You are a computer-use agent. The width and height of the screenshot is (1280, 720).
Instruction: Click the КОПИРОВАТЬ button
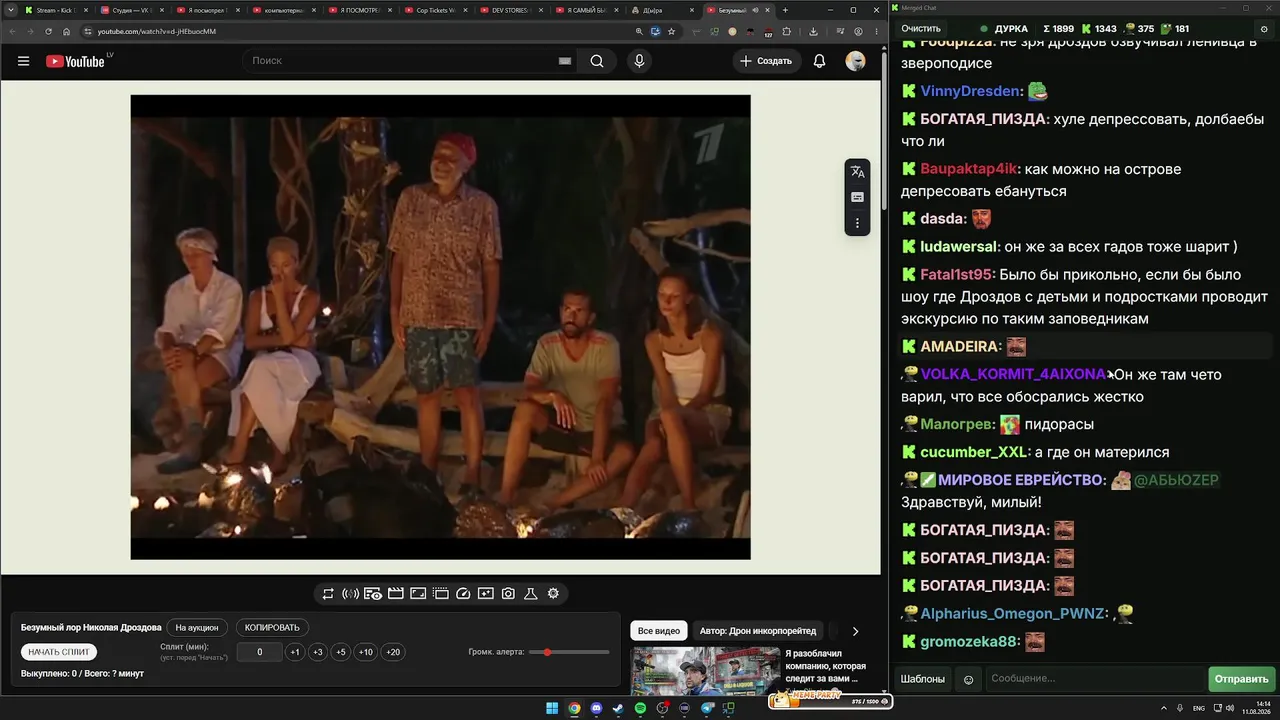click(272, 628)
